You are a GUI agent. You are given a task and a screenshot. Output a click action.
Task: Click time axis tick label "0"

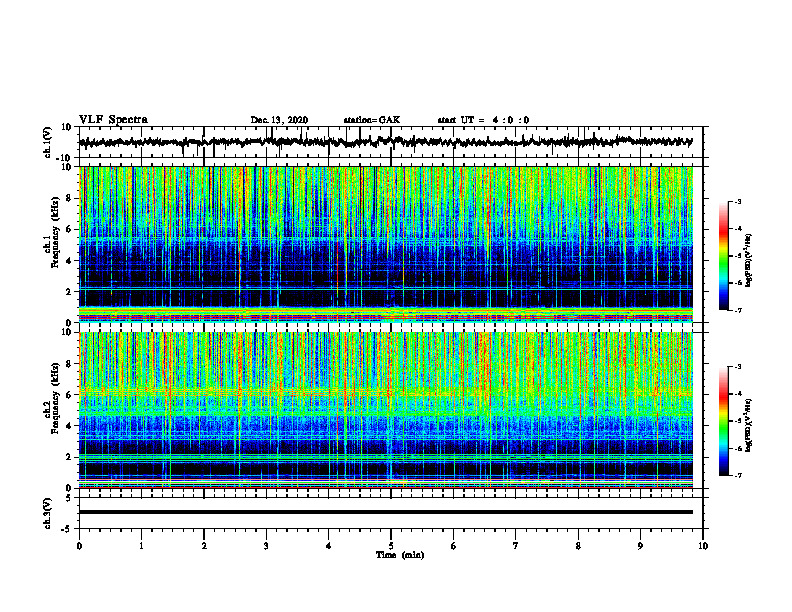tap(79, 546)
